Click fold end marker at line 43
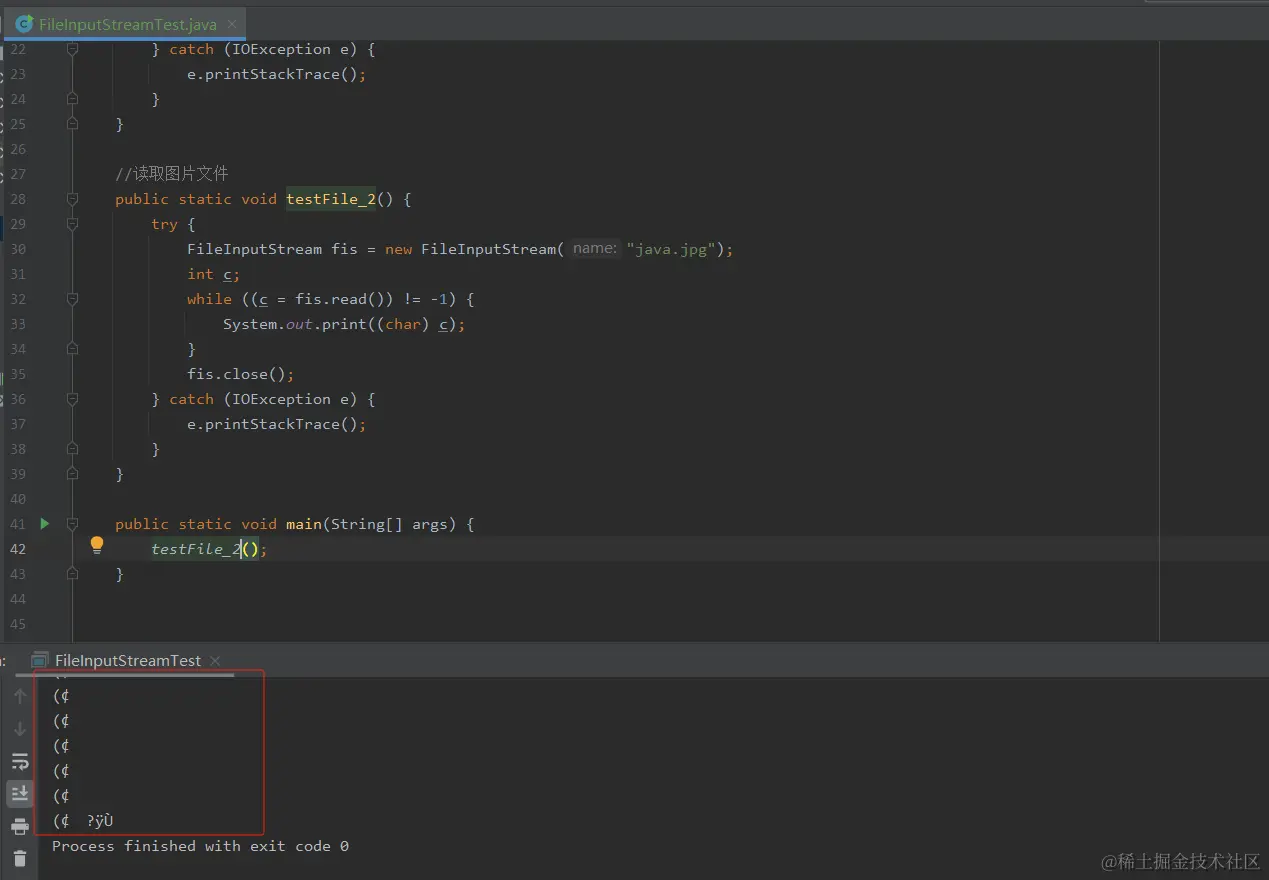This screenshot has height=880, width=1269. point(72,574)
